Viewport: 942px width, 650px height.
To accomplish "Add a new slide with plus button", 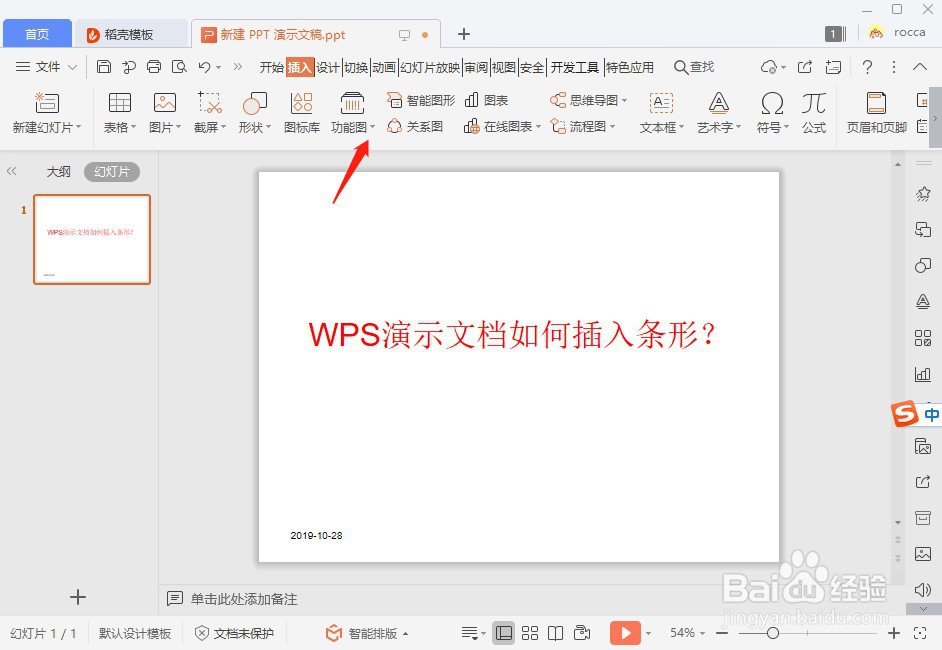I will [x=77, y=597].
